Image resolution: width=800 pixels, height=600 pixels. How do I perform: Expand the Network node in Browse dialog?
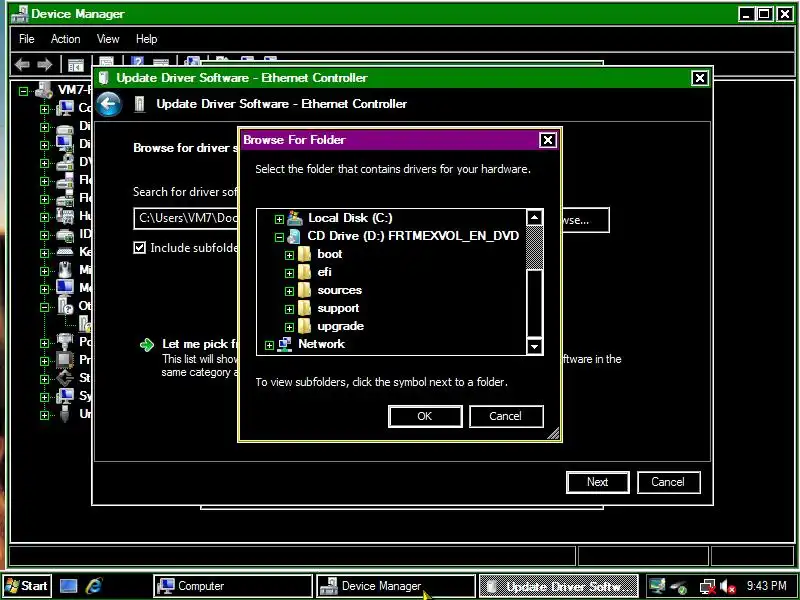coord(269,346)
